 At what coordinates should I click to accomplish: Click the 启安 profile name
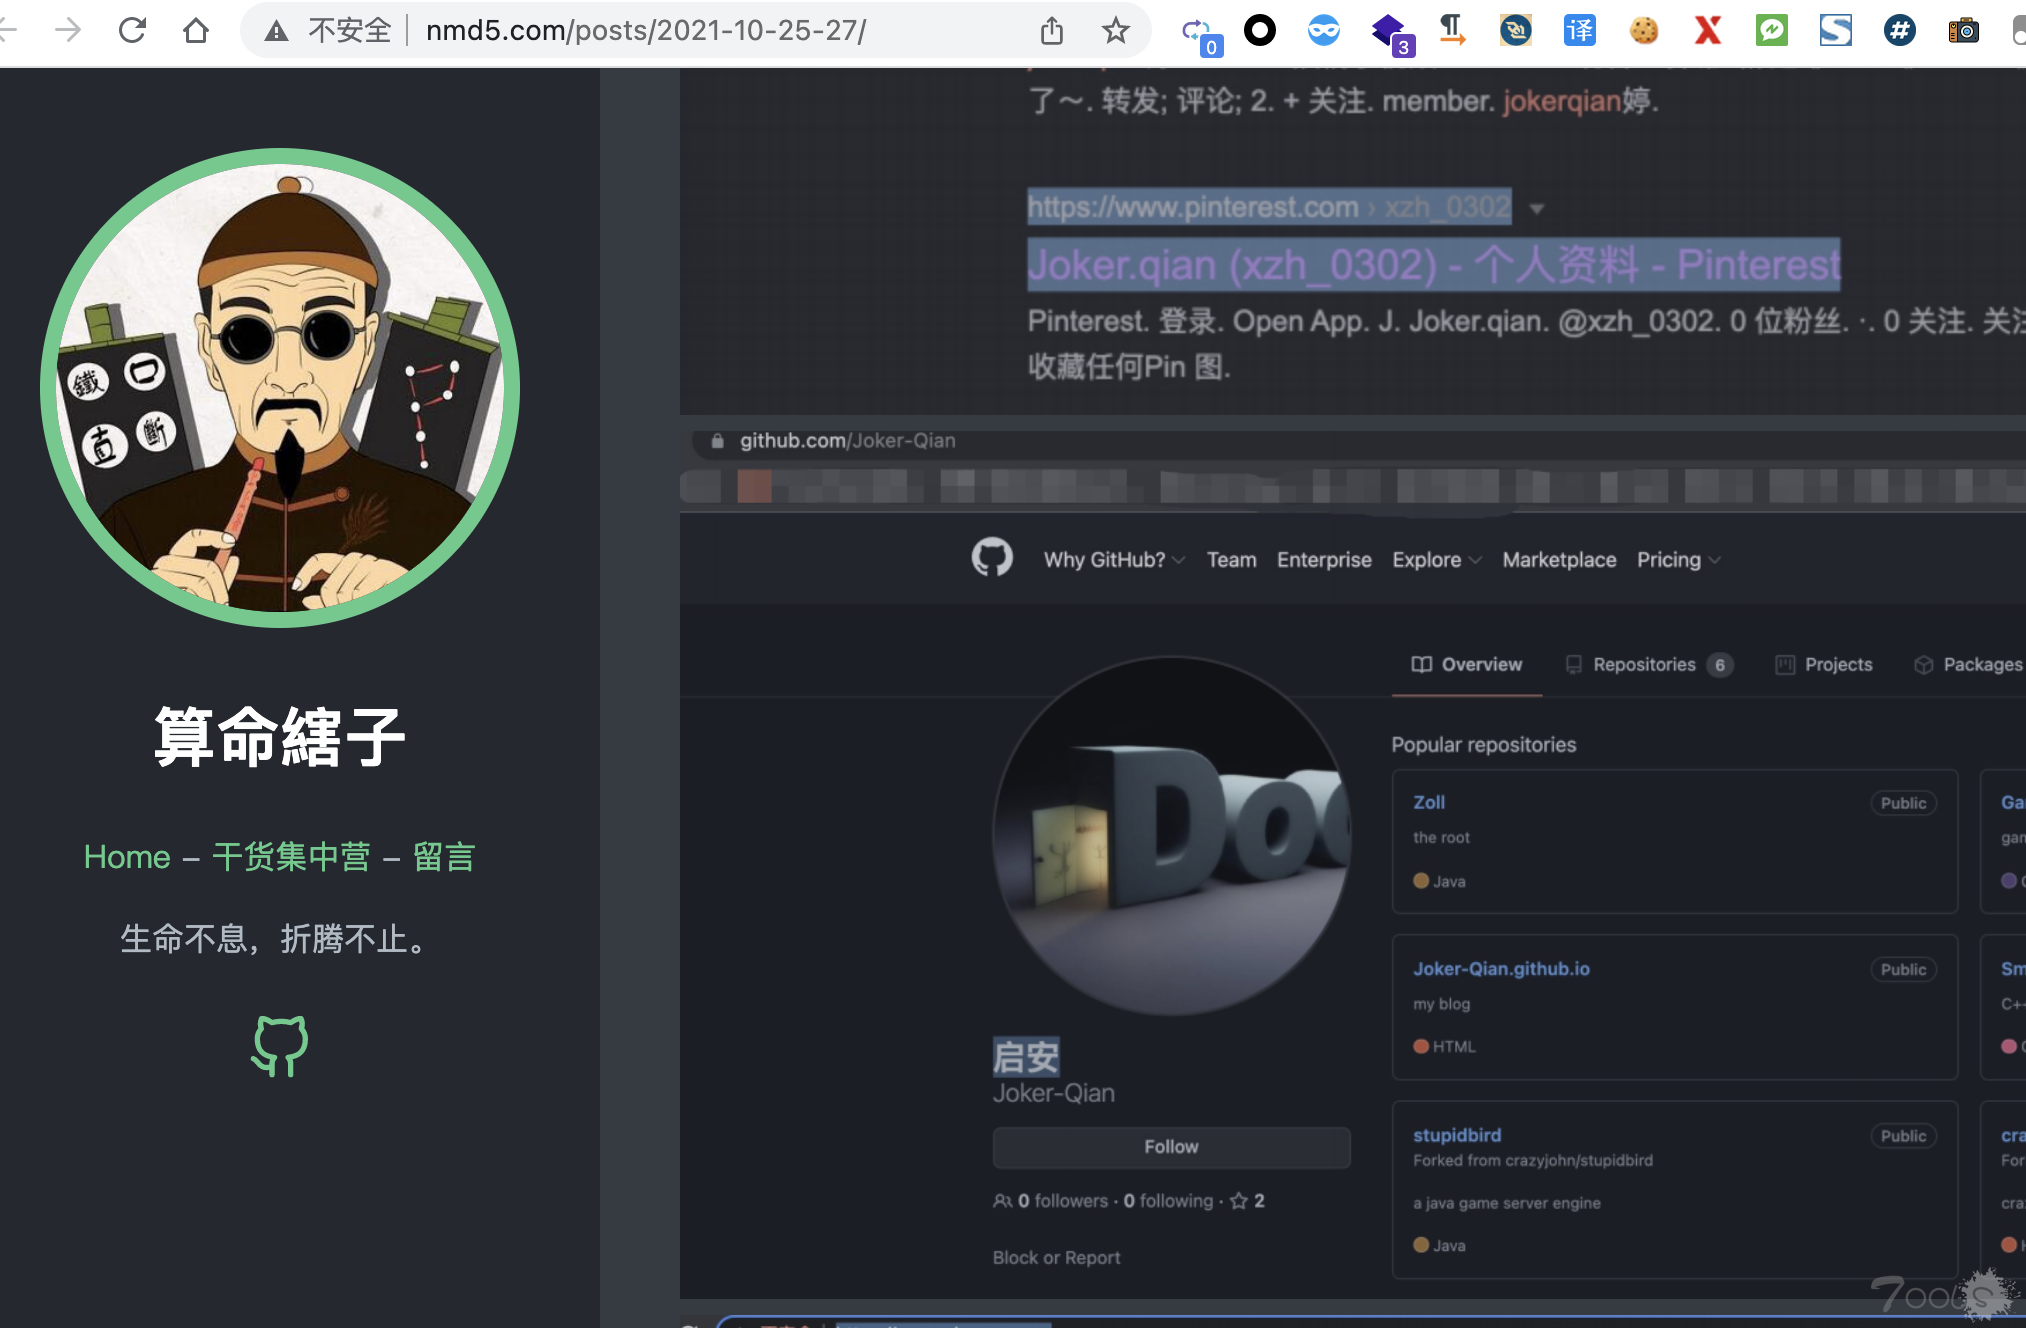[x=1025, y=1057]
